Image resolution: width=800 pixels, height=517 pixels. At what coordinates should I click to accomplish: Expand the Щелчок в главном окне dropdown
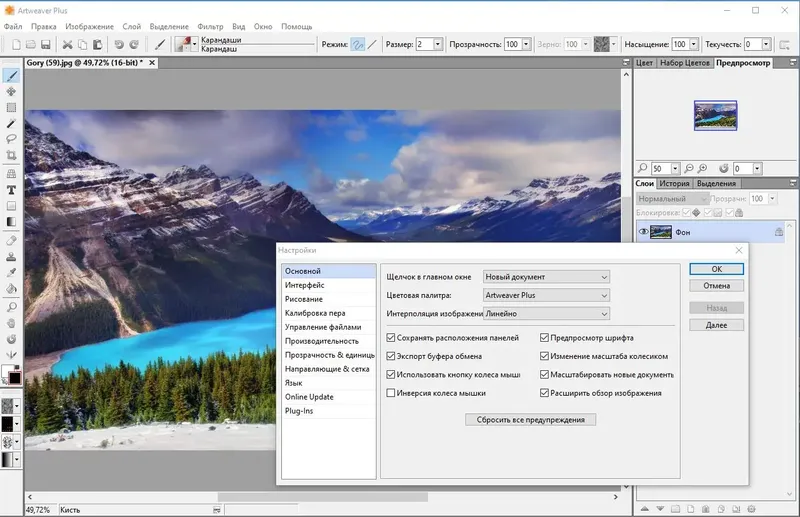(x=546, y=276)
